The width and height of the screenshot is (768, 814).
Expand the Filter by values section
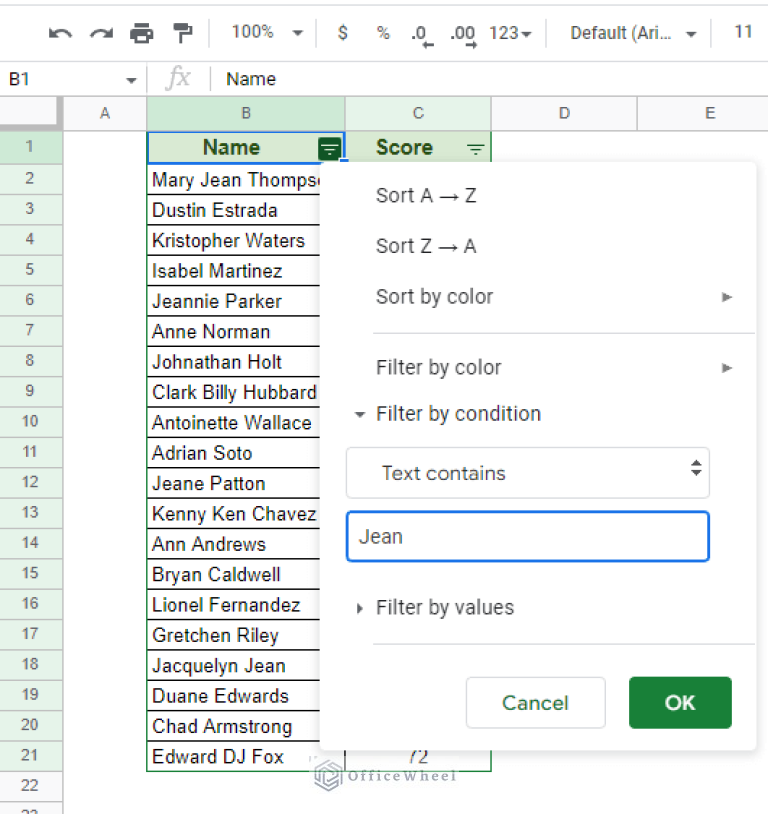[446, 607]
